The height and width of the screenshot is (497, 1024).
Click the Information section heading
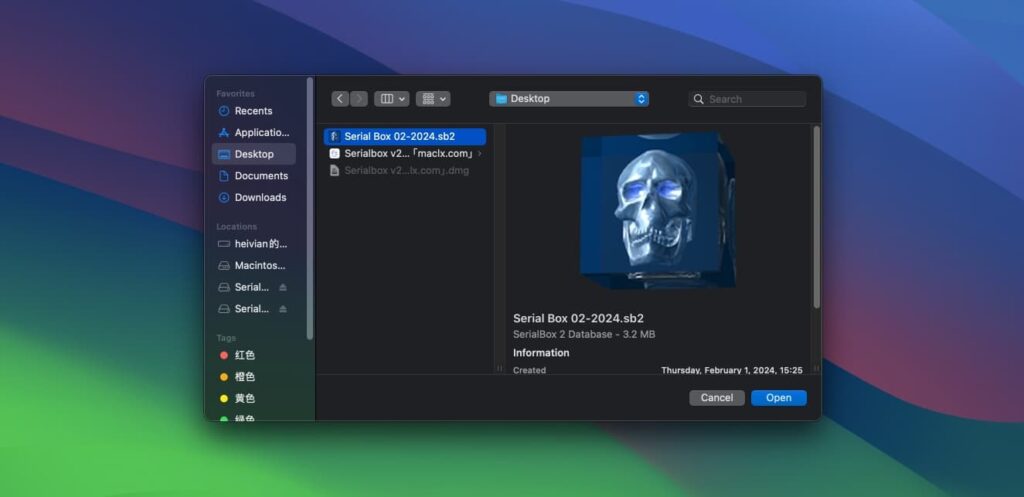541,353
